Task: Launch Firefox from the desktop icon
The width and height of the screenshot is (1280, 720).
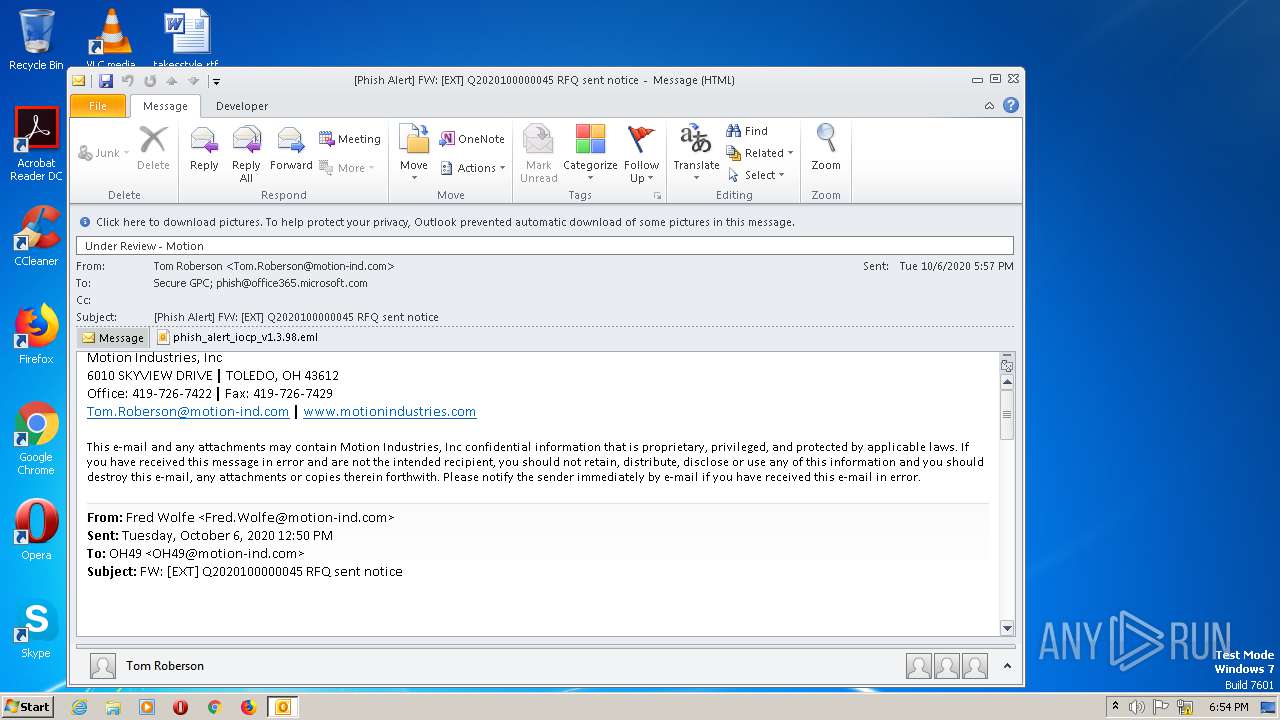Action: (36, 334)
